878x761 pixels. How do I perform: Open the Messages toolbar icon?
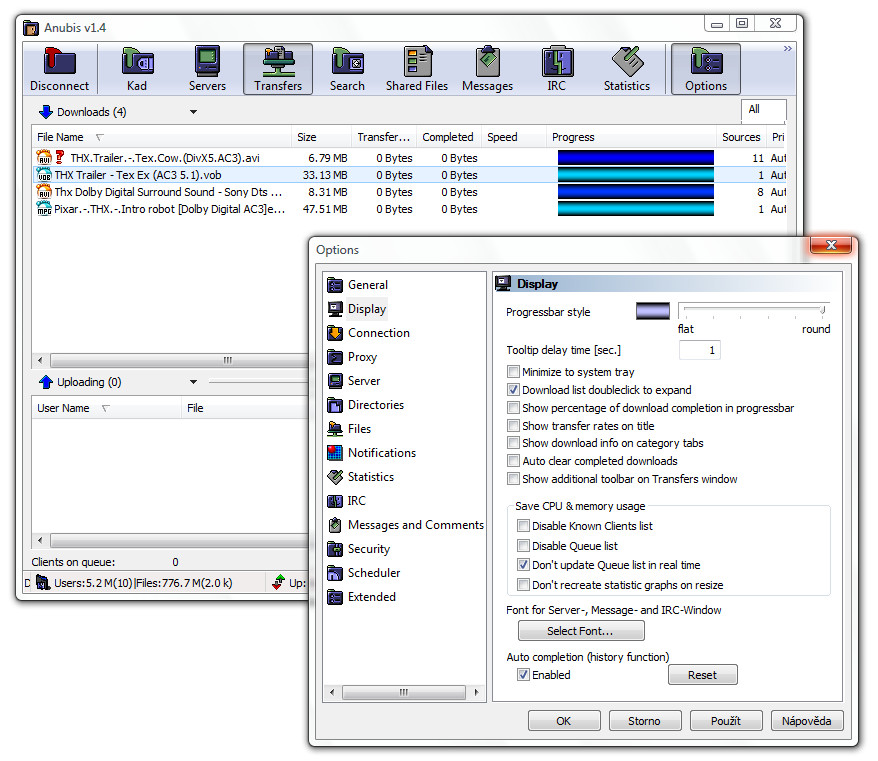(487, 69)
